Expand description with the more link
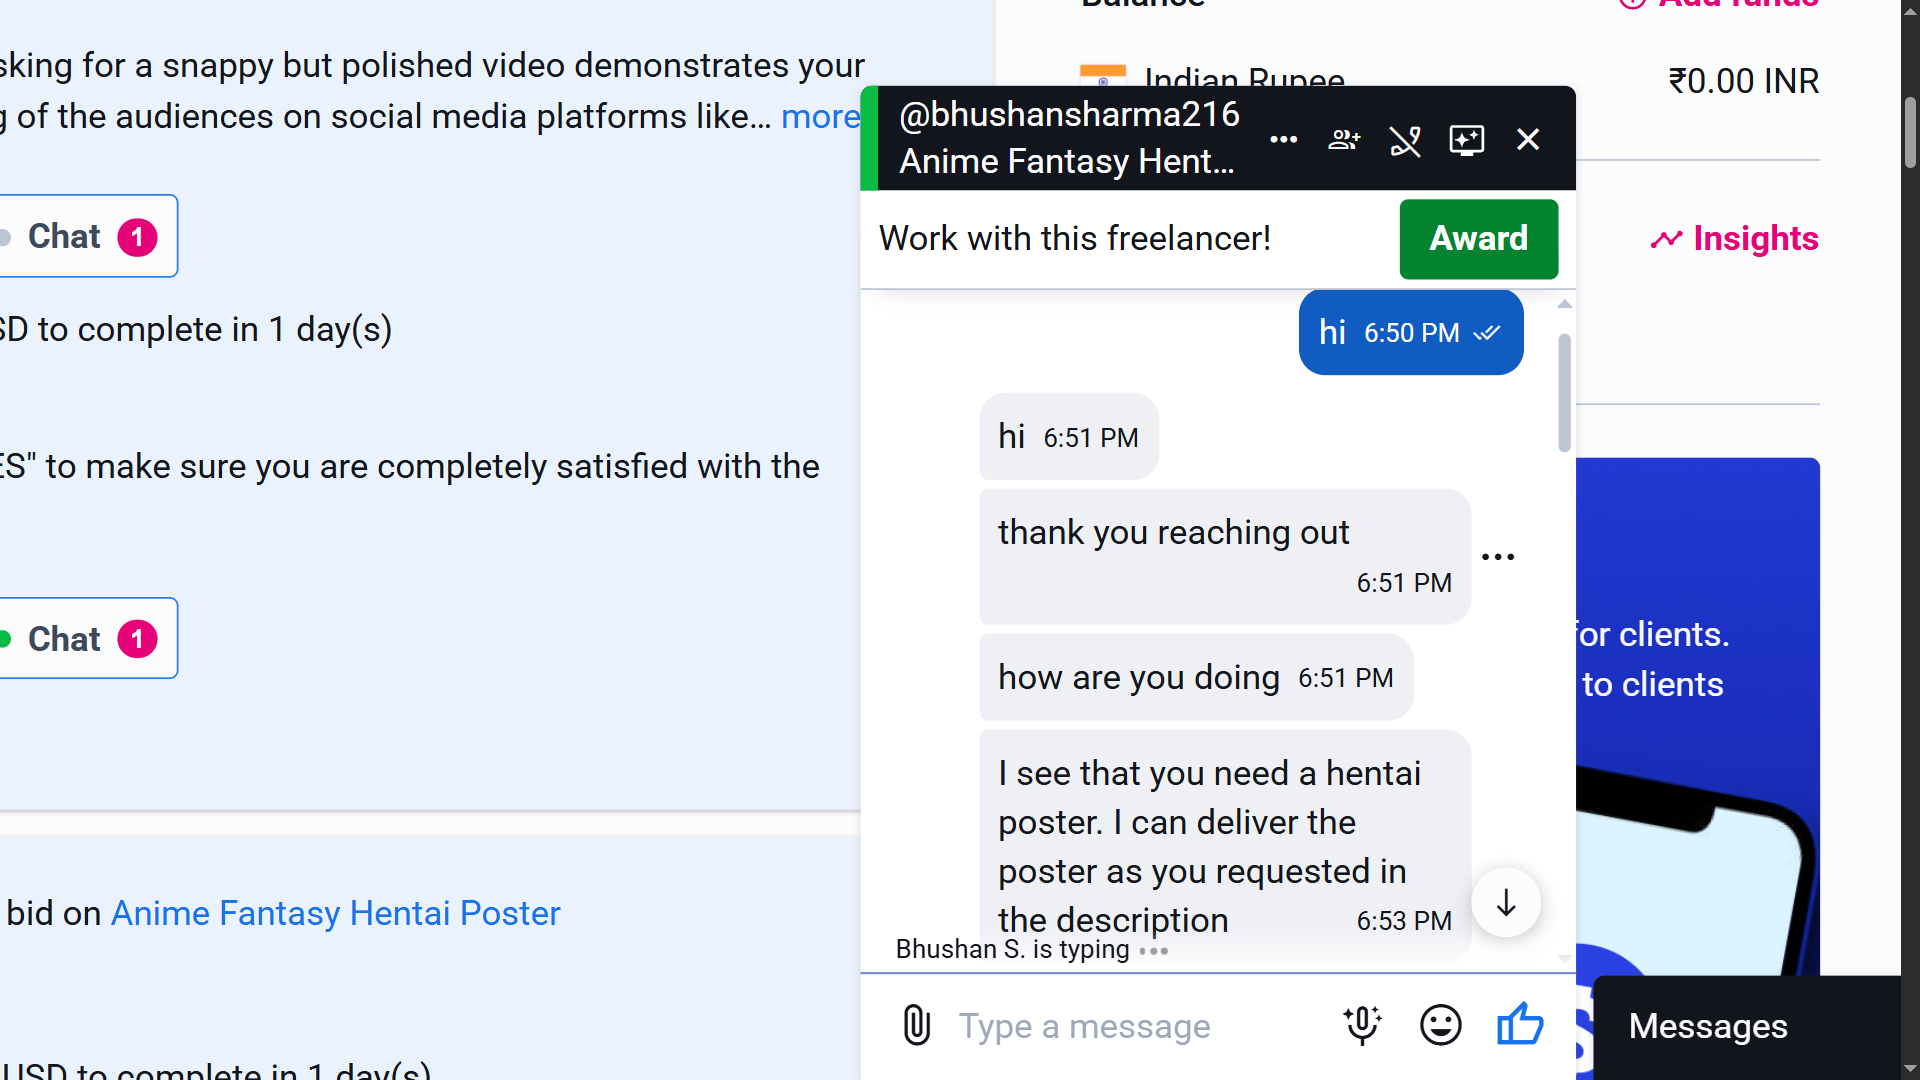1920x1080 pixels. [820, 117]
